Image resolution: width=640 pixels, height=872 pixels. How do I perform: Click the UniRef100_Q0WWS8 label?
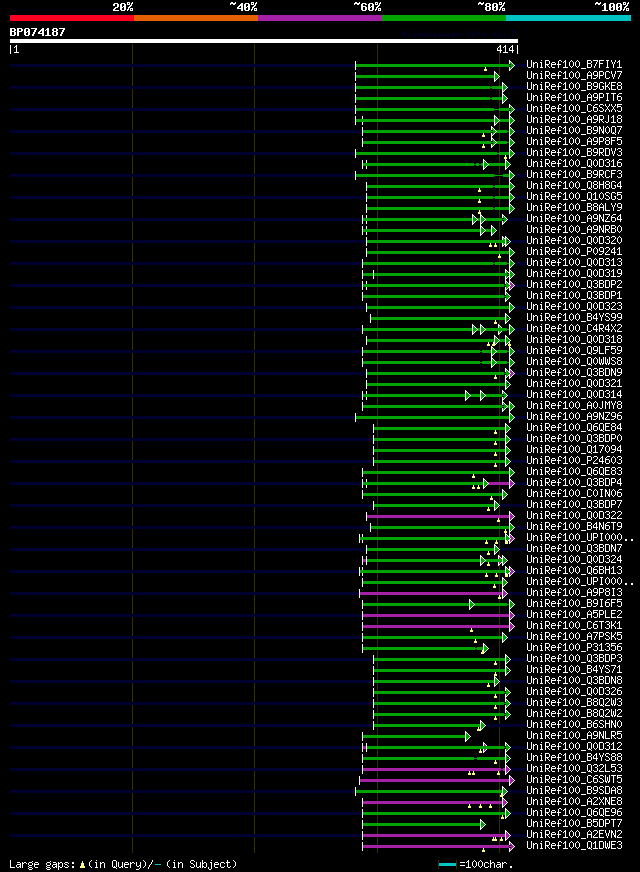574,362
